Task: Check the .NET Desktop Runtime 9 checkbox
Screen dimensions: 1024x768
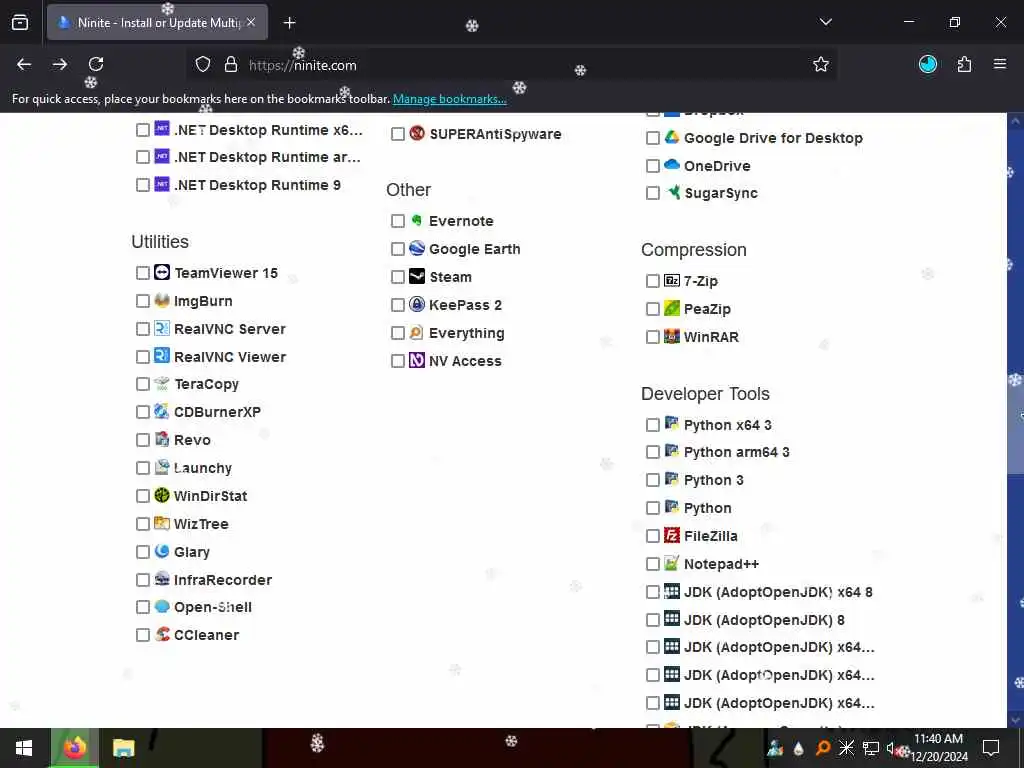Action: coord(143,185)
